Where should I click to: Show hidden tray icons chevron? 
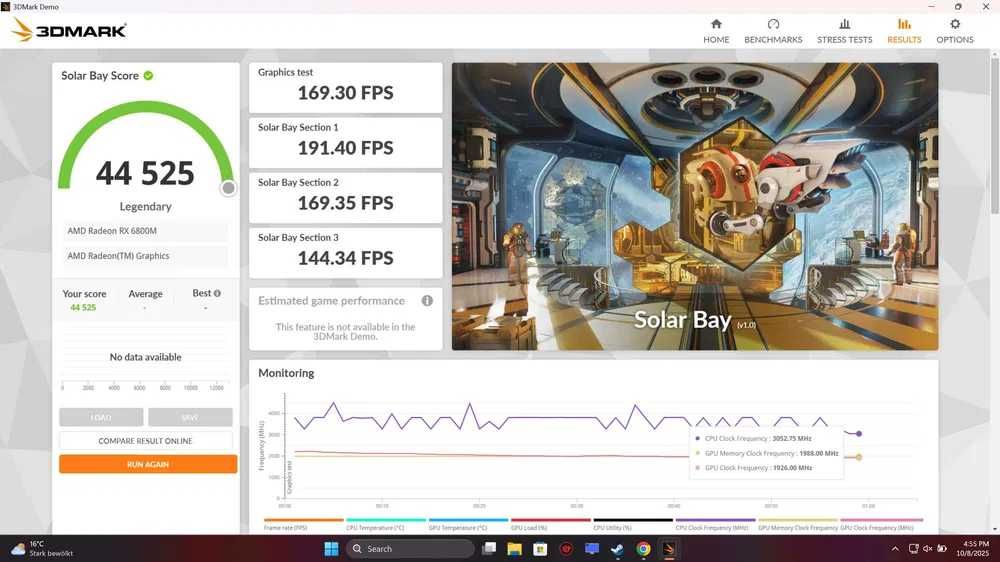point(895,549)
